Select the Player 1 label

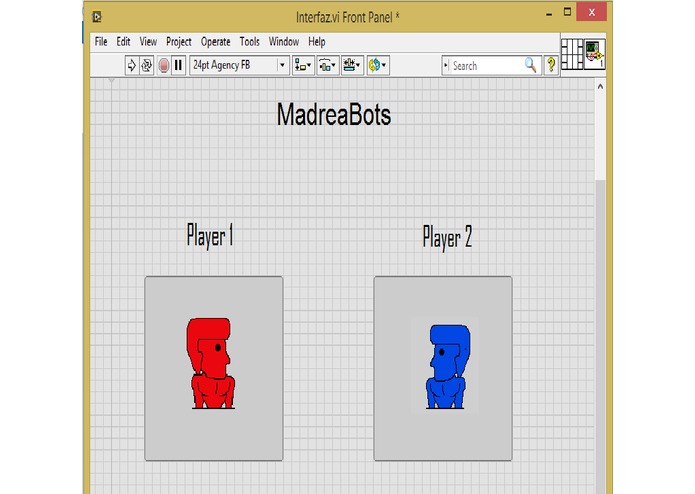(210, 236)
